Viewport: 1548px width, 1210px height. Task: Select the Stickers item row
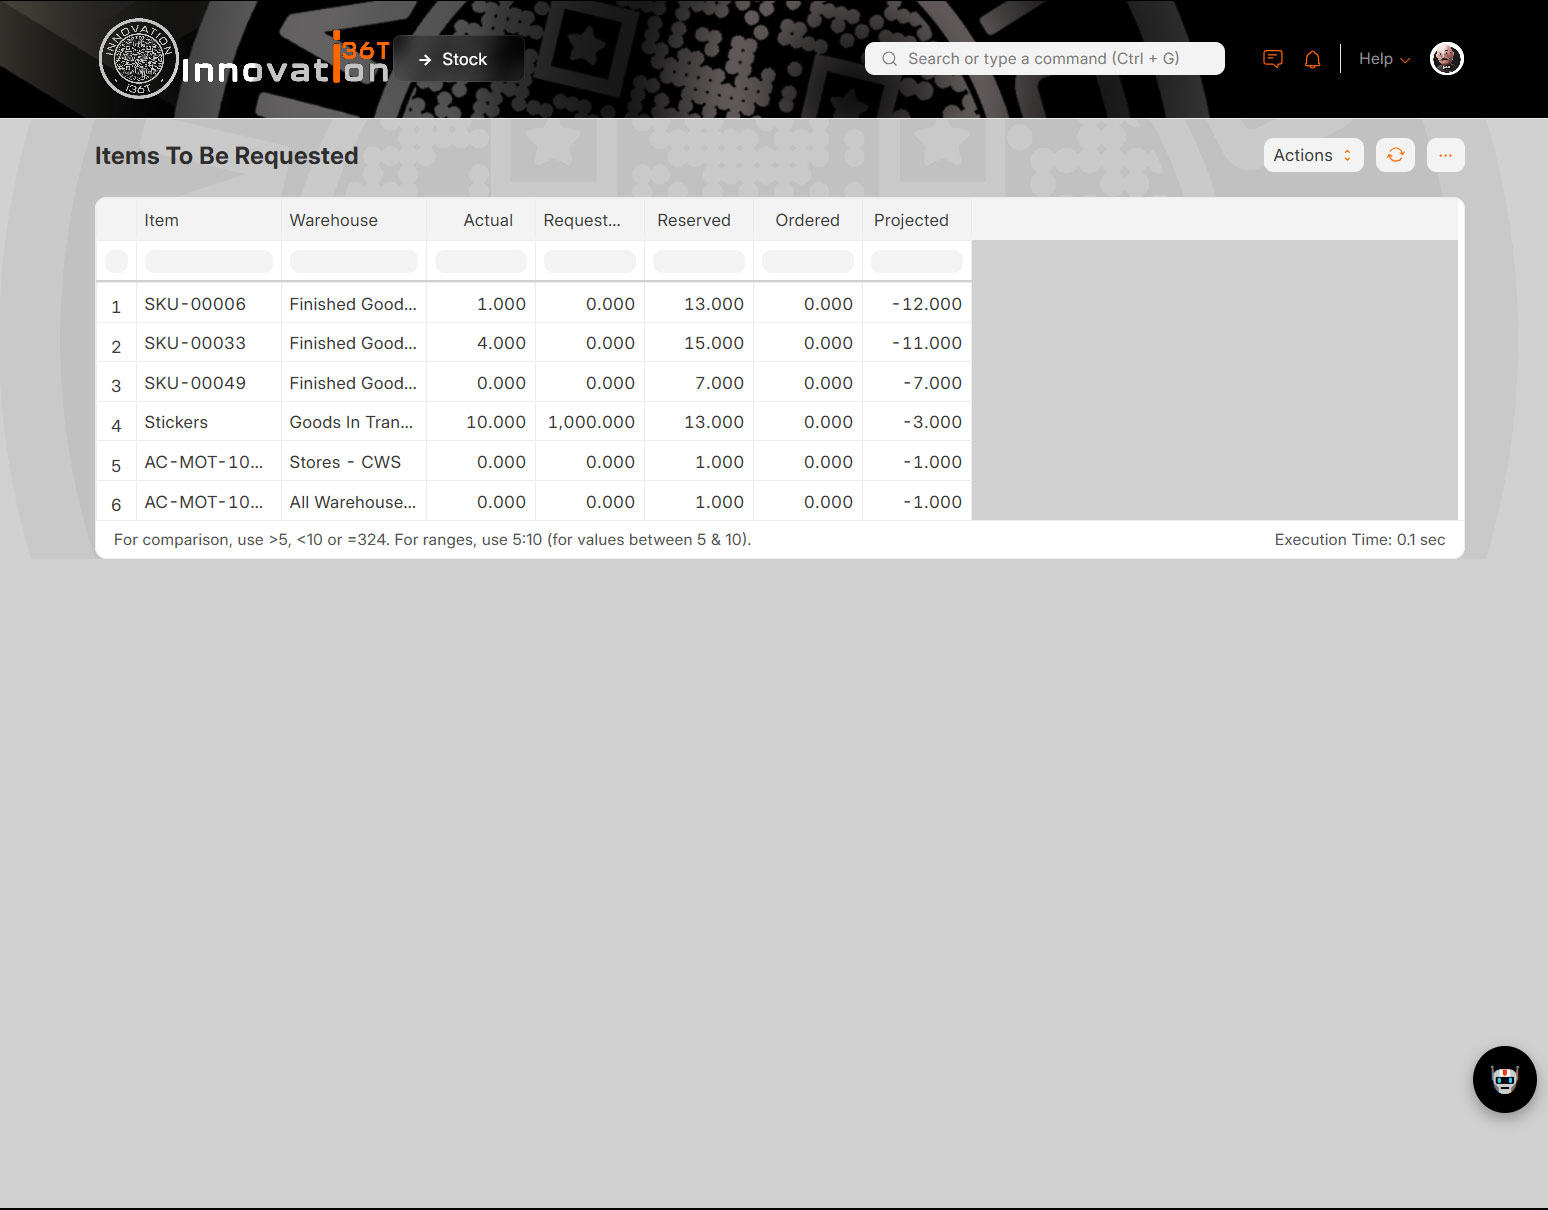pos(176,422)
